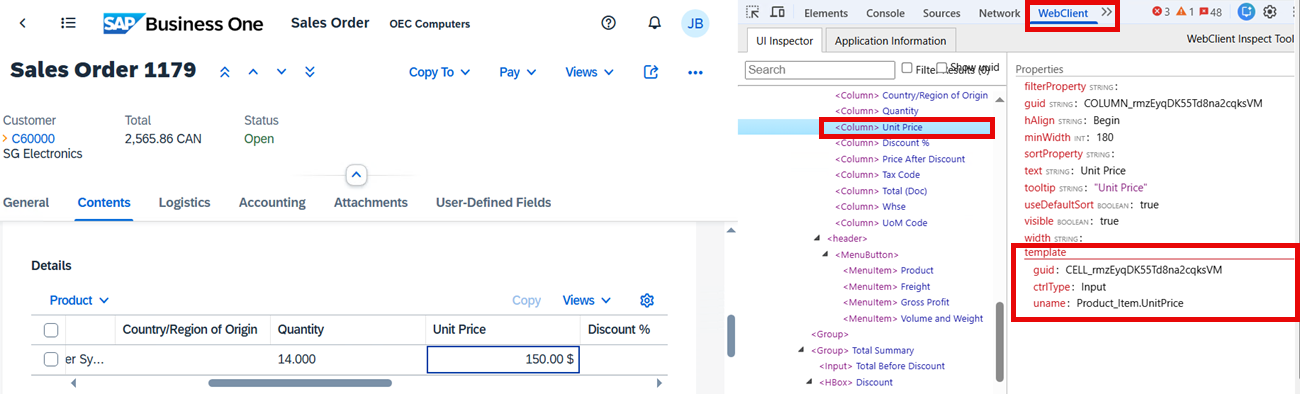Click the Unit Price cell 150.00 $
This screenshot has width=1300, height=394.
pyautogui.click(x=503, y=359)
